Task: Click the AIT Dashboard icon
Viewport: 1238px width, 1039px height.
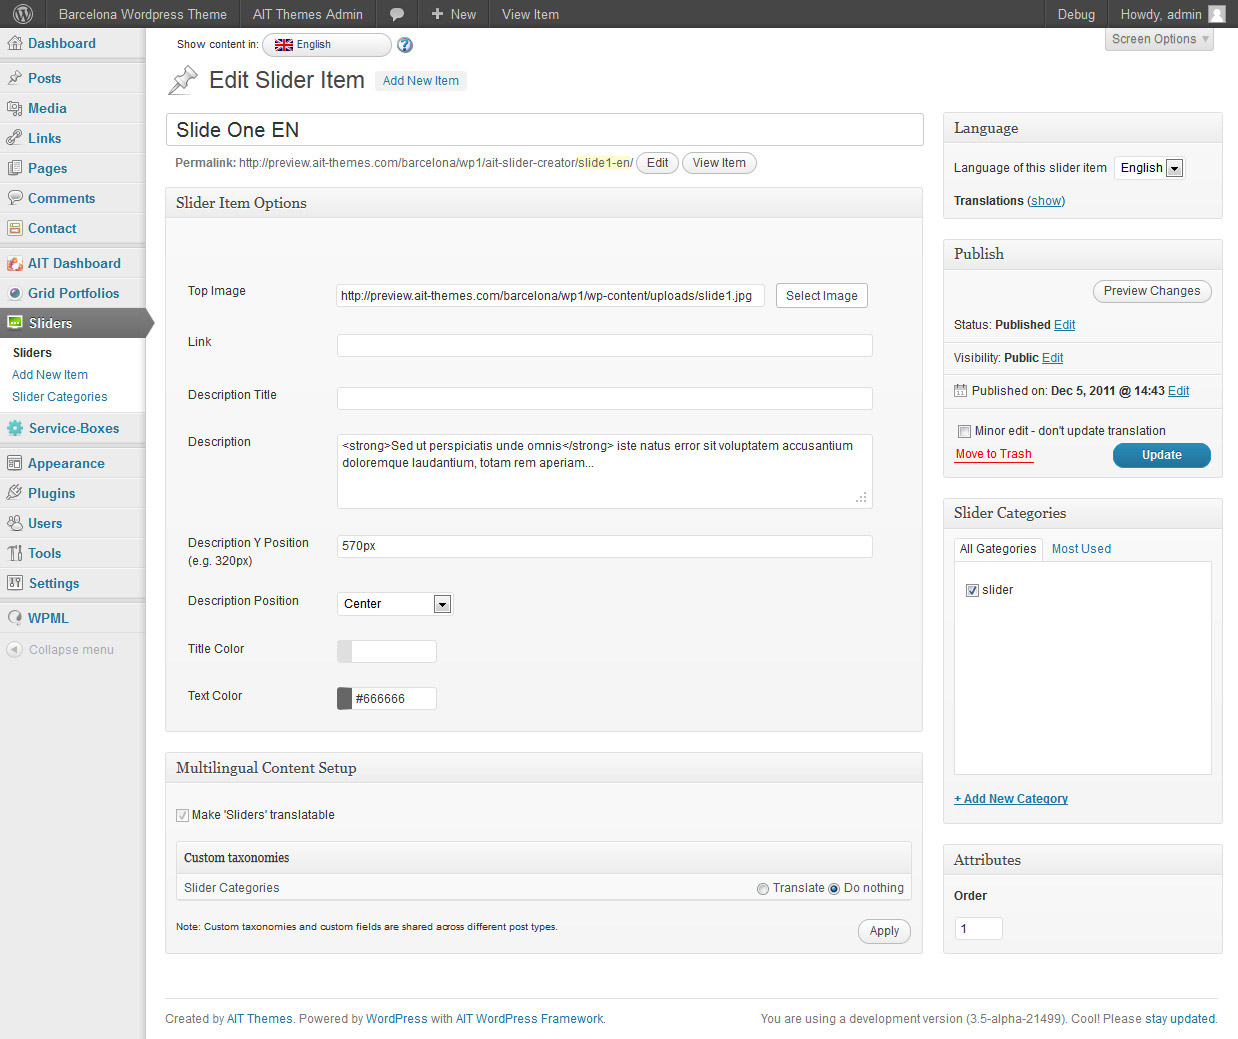Action: (x=15, y=263)
